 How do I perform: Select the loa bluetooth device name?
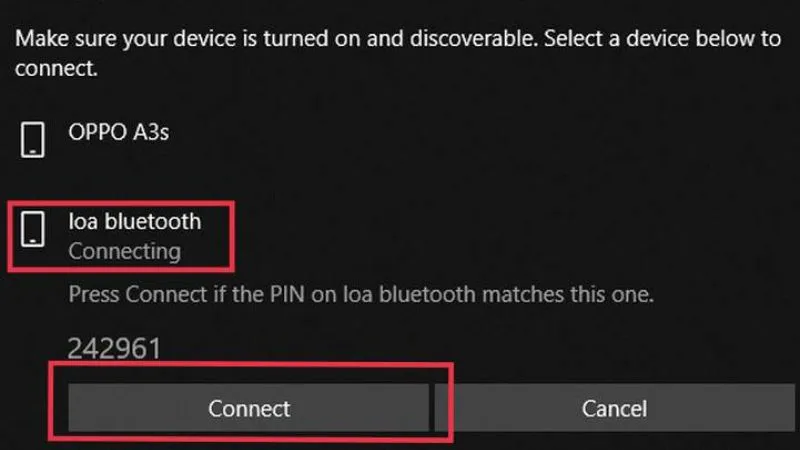tap(134, 221)
